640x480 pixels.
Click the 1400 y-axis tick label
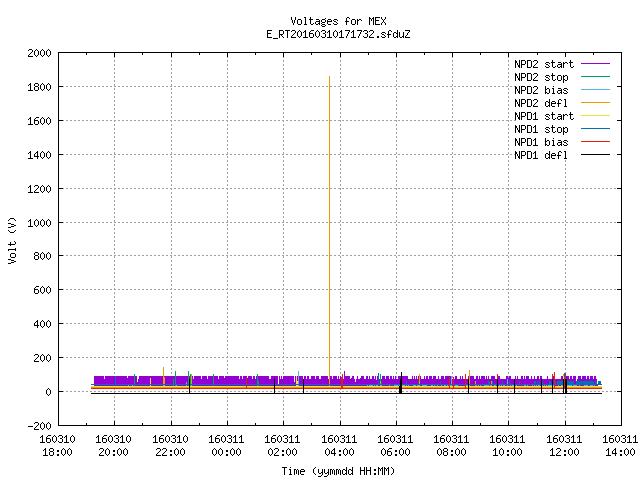tap(39, 155)
